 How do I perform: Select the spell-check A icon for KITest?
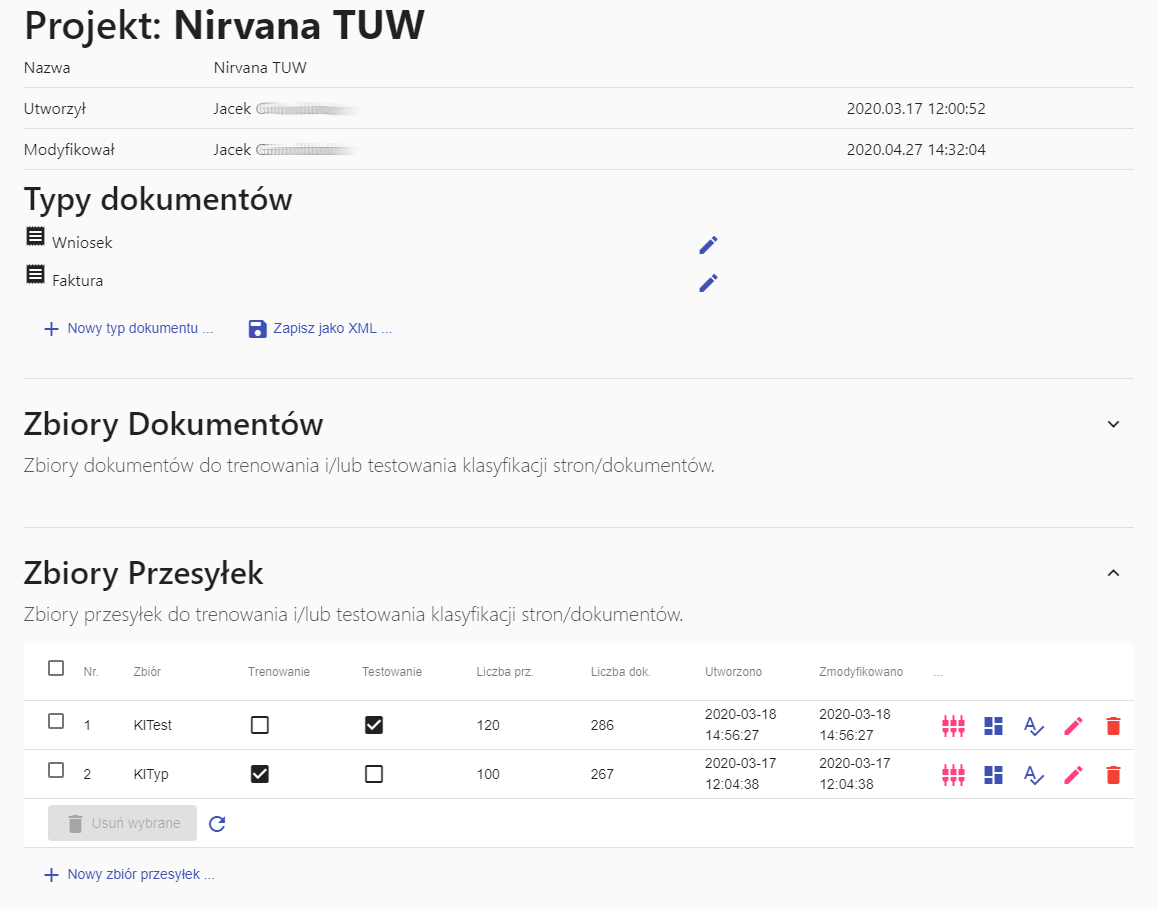[1033, 726]
